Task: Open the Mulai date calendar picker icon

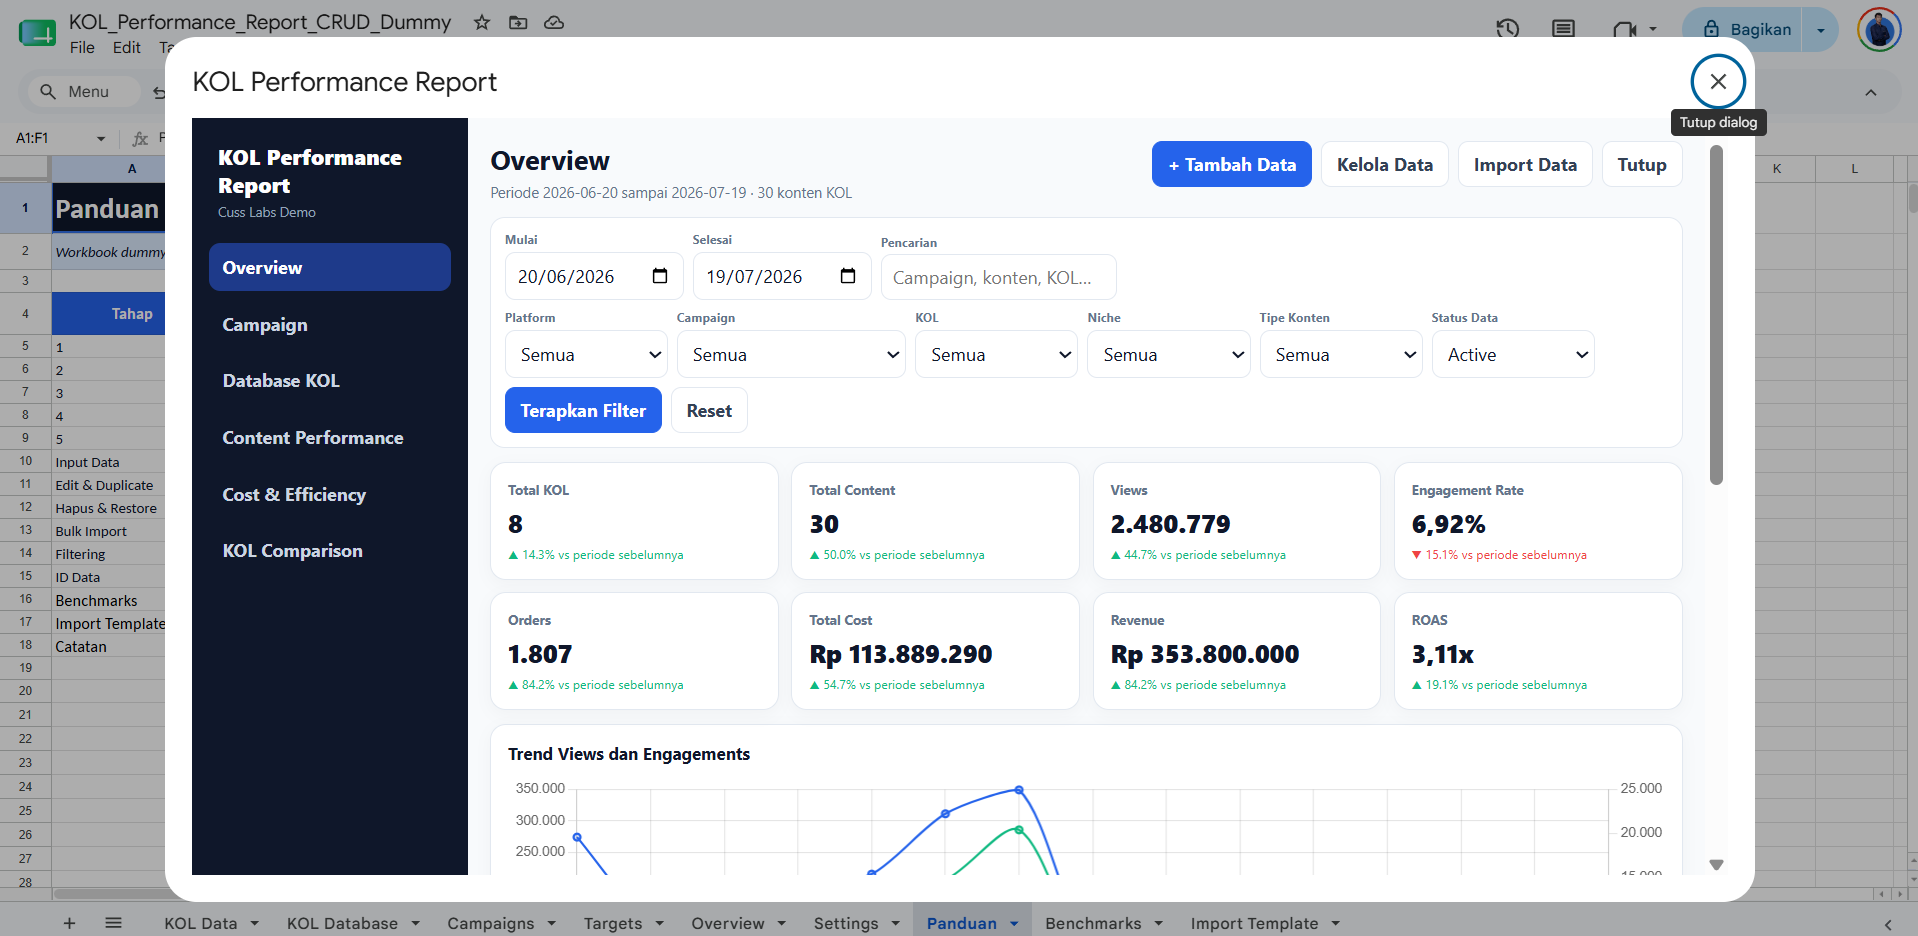Action: [x=660, y=276]
